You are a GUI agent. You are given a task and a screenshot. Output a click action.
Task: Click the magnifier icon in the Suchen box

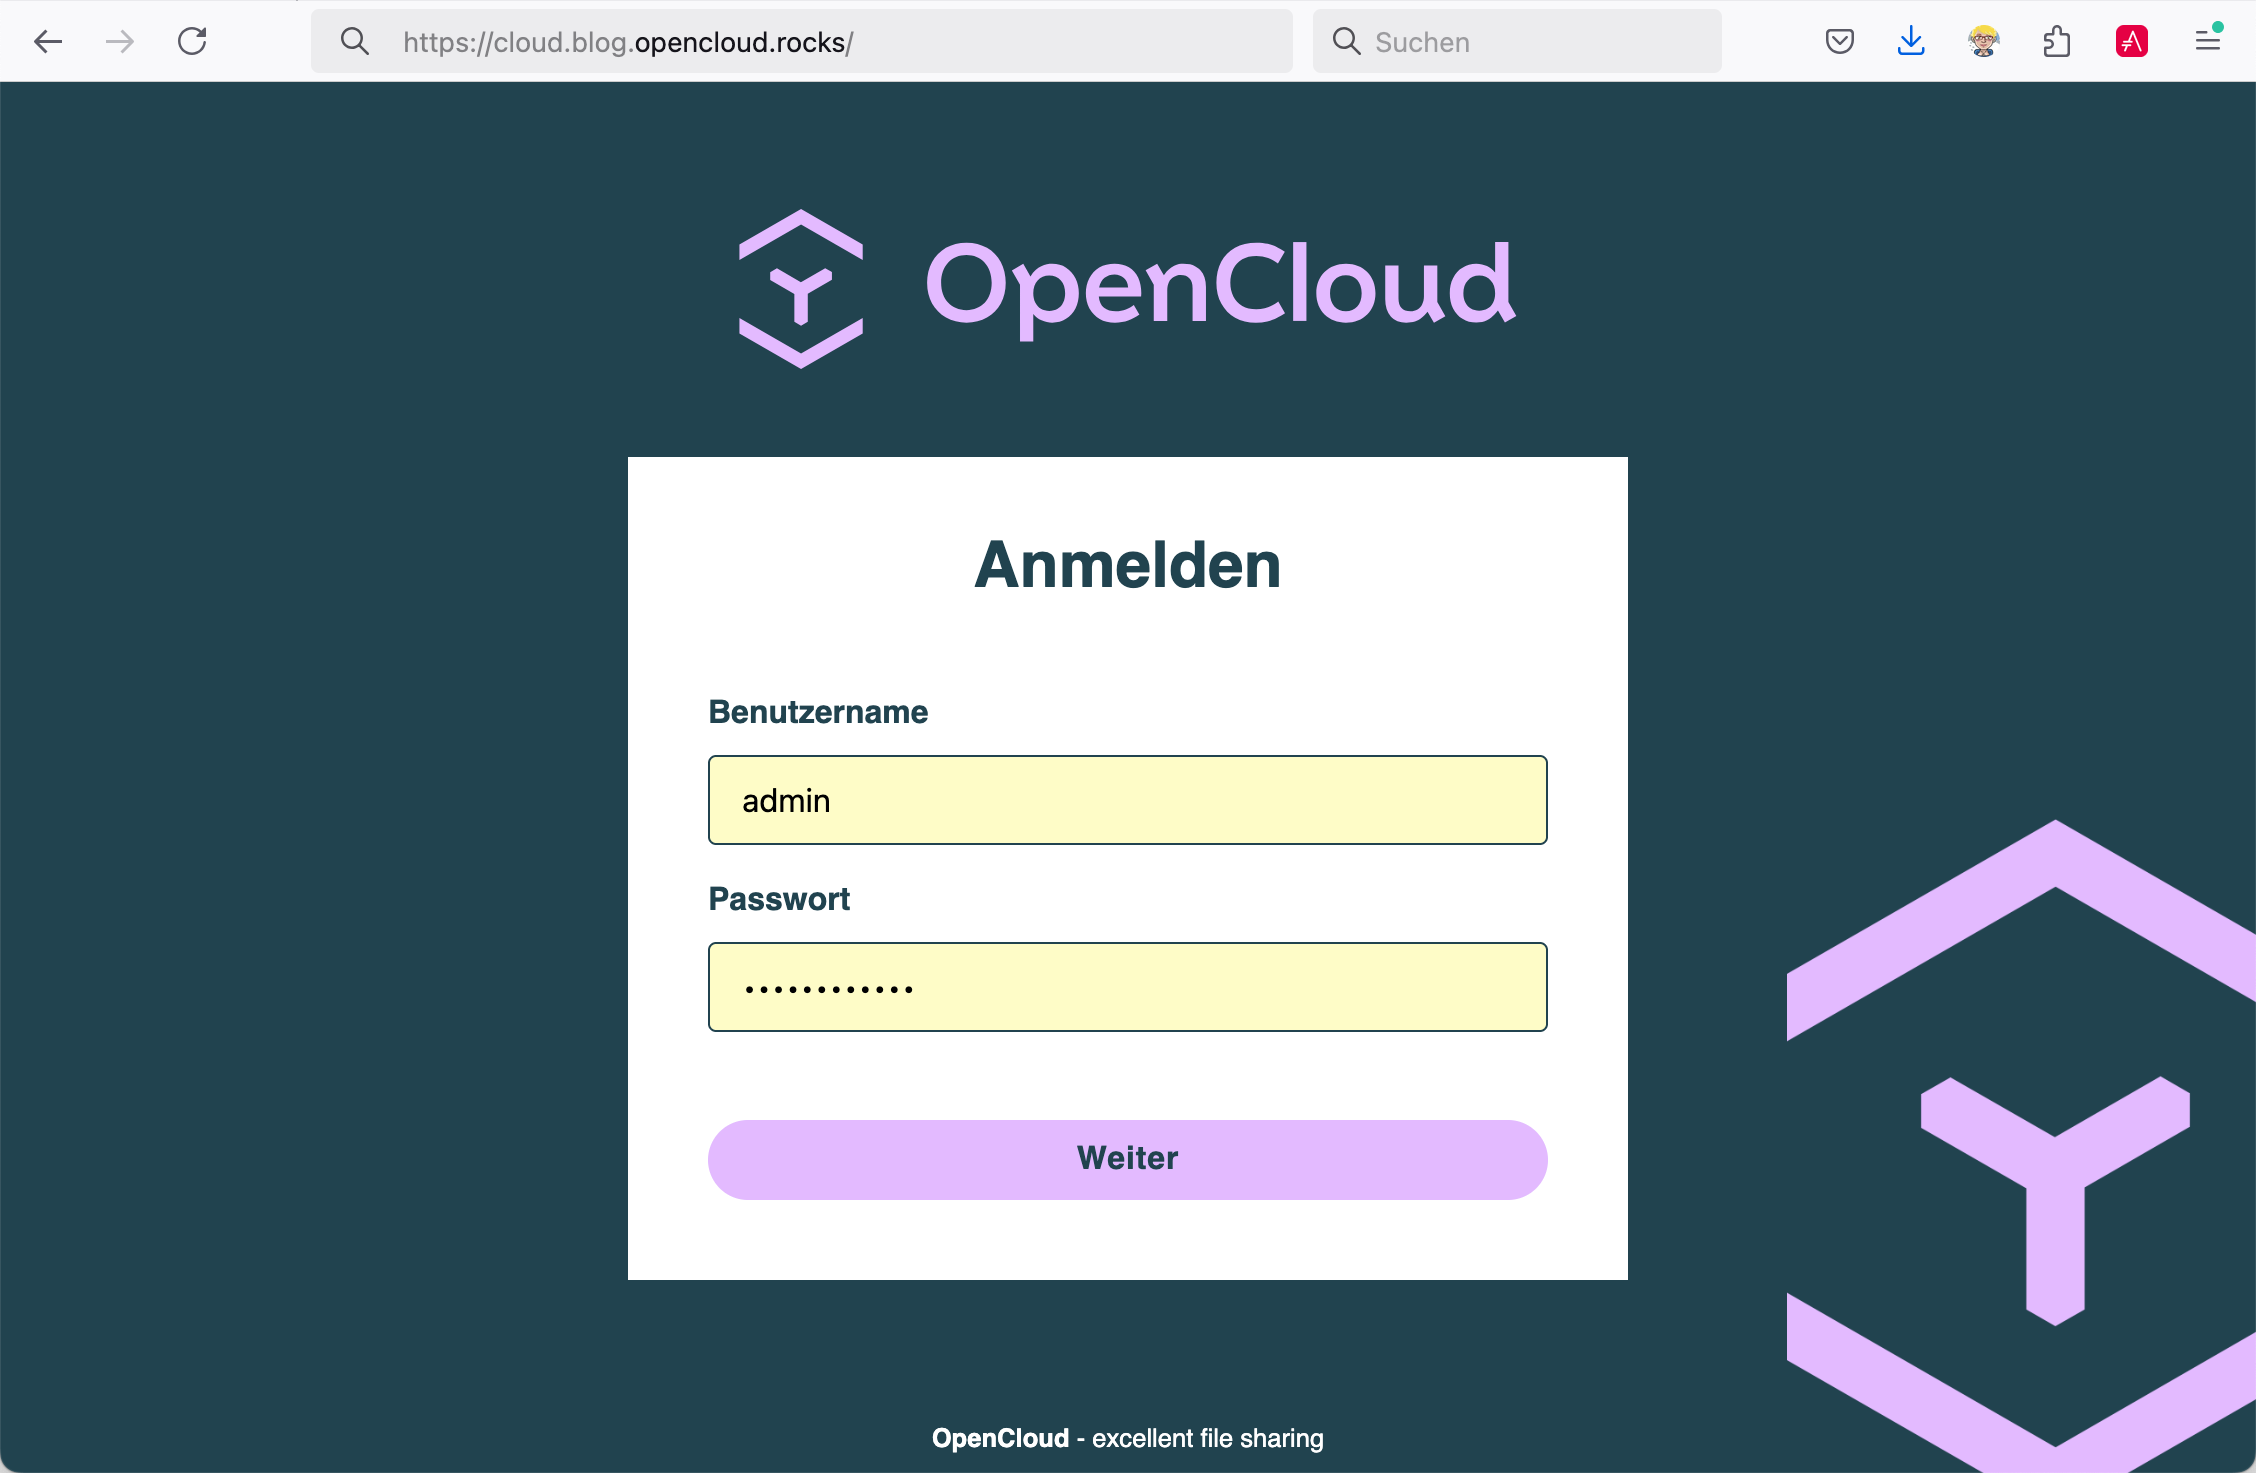(1347, 41)
